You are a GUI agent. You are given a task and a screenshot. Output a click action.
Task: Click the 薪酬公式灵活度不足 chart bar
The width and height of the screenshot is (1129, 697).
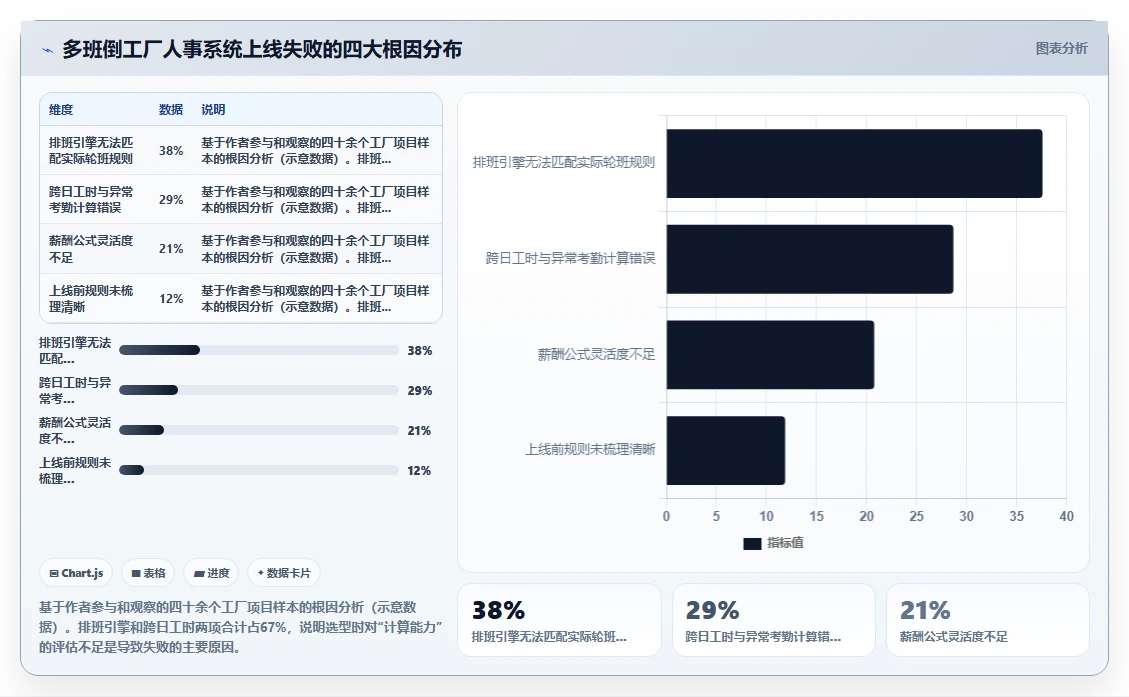(770, 355)
